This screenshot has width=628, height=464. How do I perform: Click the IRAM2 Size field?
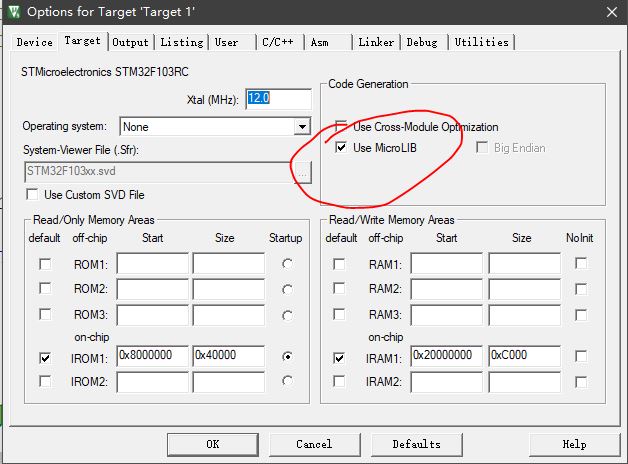pyautogui.click(x=524, y=382)
